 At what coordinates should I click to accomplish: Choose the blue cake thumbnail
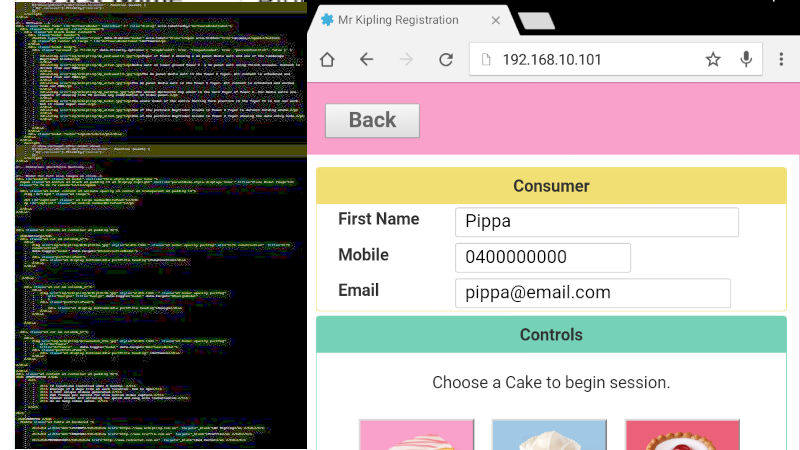[x=549, y=435]
